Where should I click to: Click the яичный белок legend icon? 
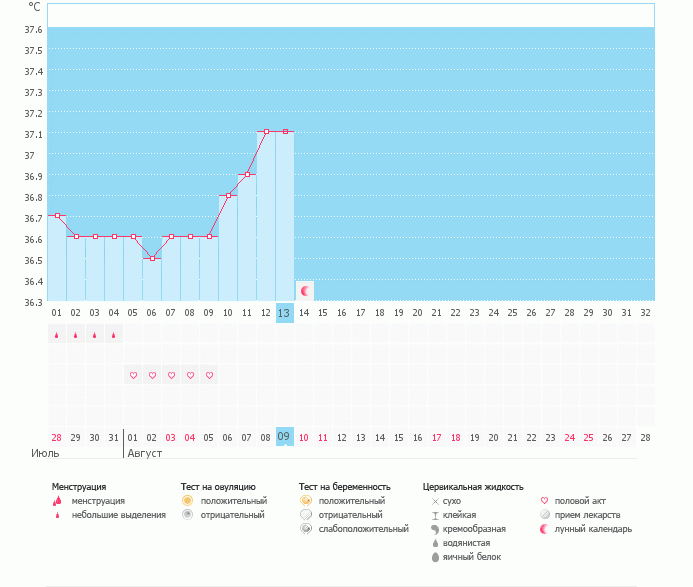pos(435,556)
